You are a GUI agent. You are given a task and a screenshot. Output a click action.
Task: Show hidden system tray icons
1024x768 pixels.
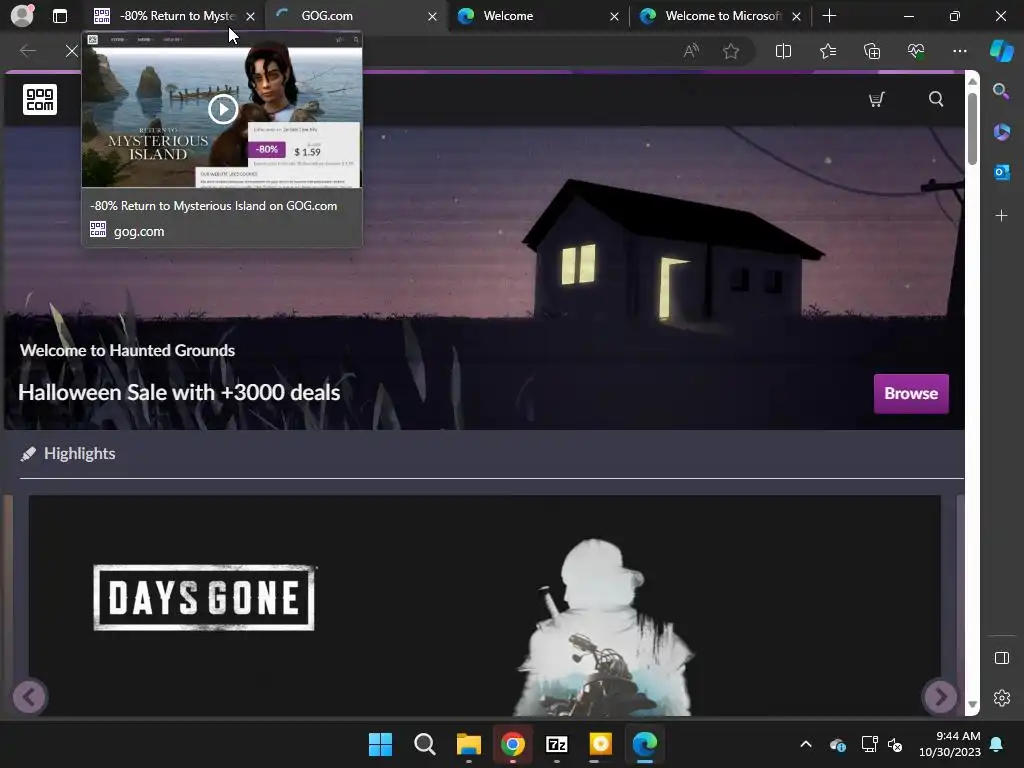(806, 744)
